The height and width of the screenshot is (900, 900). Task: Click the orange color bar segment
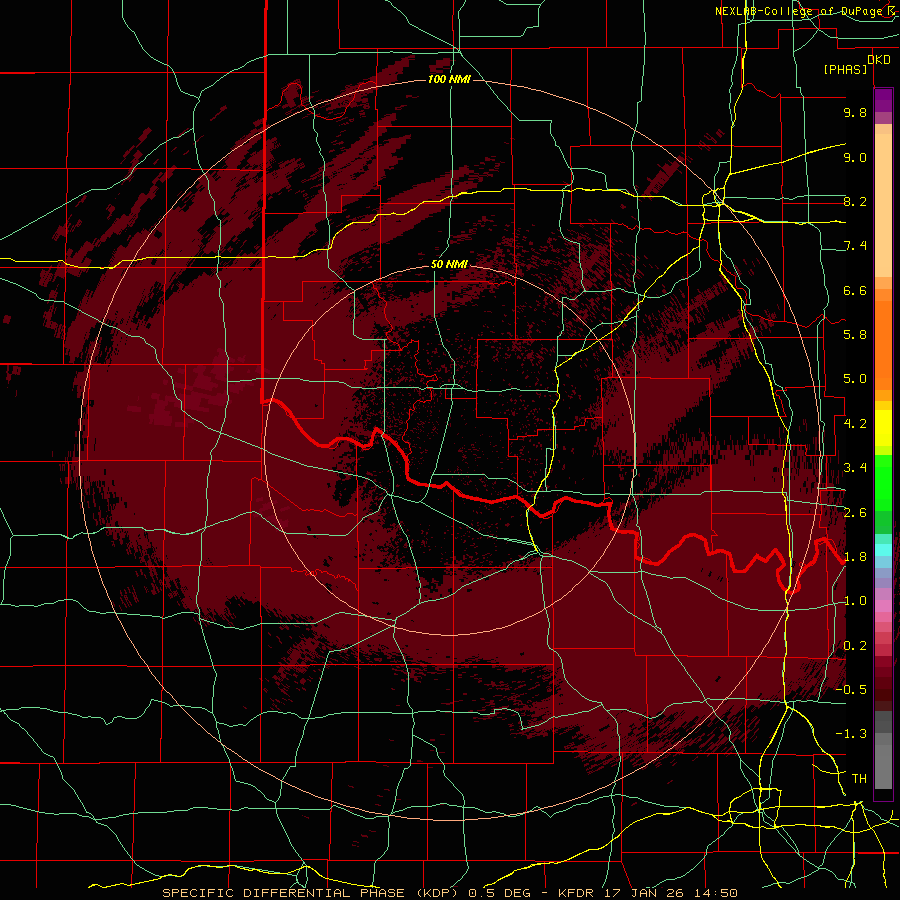point(883,344)
